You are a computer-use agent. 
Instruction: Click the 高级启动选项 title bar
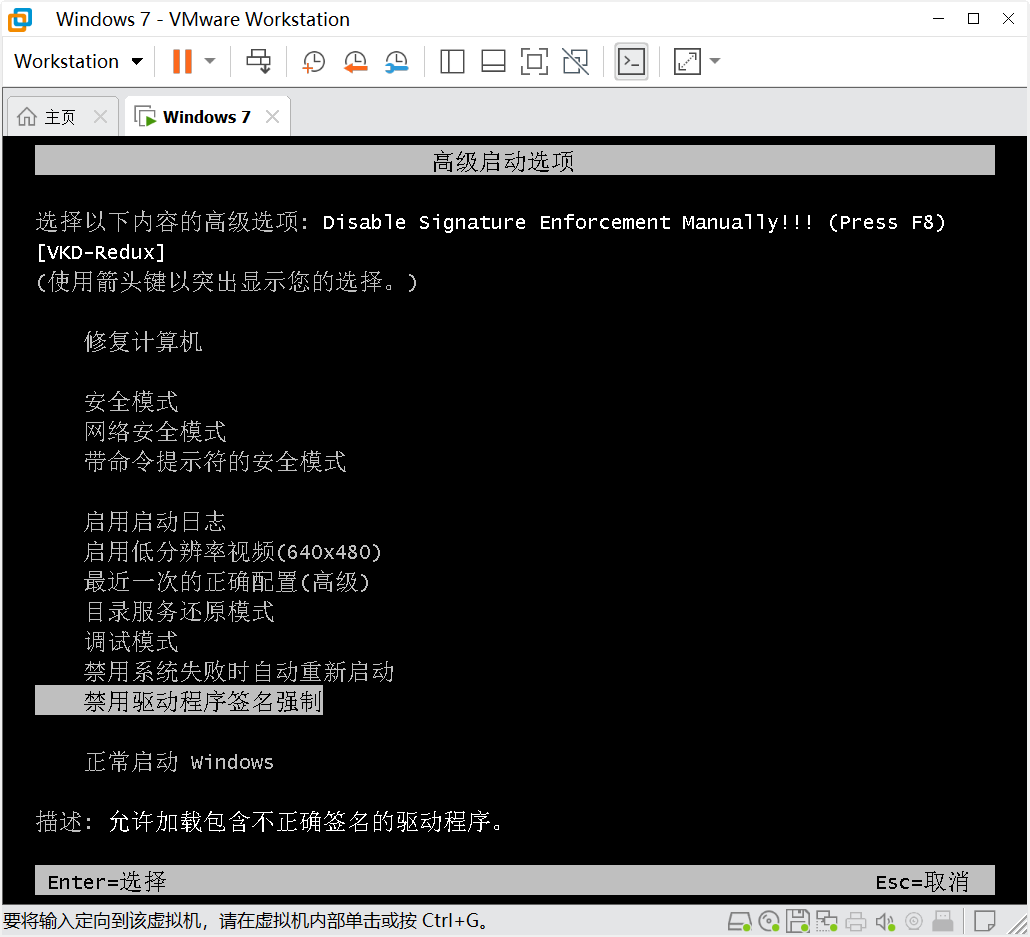click(514, 160)
